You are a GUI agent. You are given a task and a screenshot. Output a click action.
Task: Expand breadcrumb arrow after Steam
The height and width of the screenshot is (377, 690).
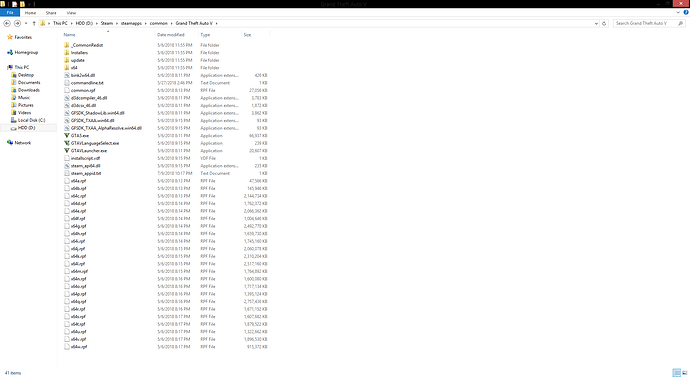click(117, 23)
